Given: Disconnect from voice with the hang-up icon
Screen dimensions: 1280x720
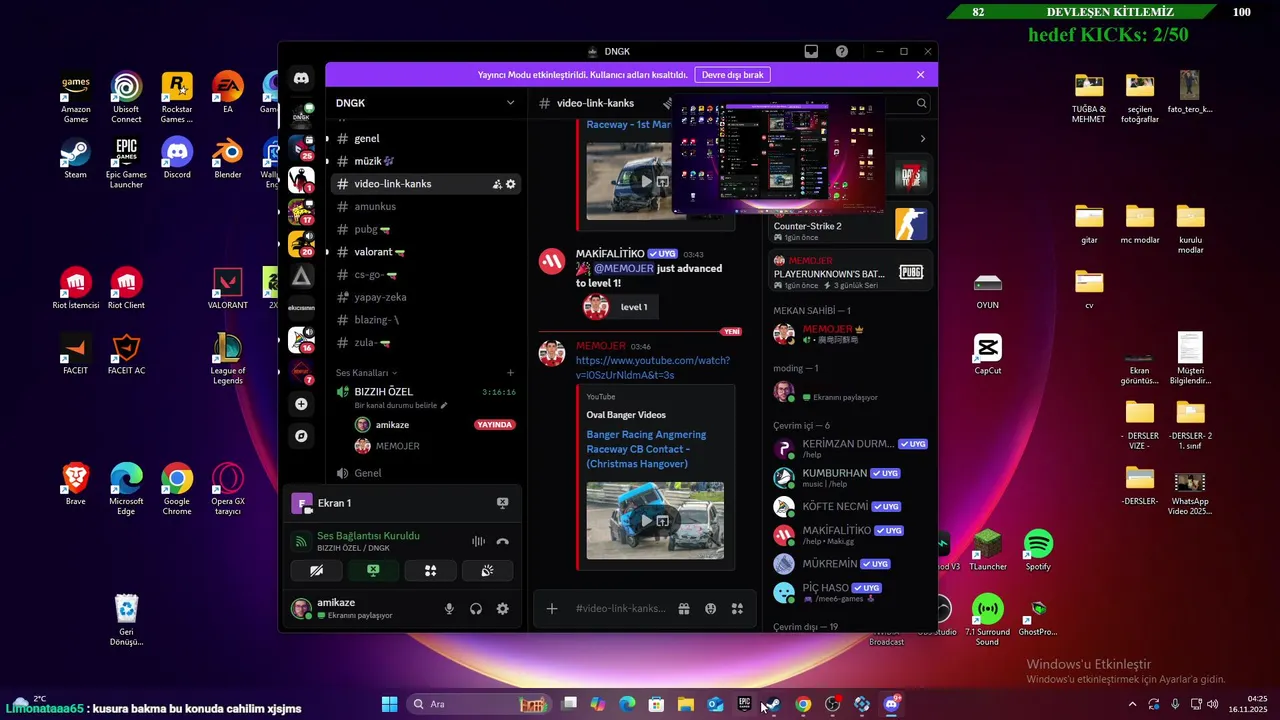Looking at the screenshot, I should click(x=503, y=541).
